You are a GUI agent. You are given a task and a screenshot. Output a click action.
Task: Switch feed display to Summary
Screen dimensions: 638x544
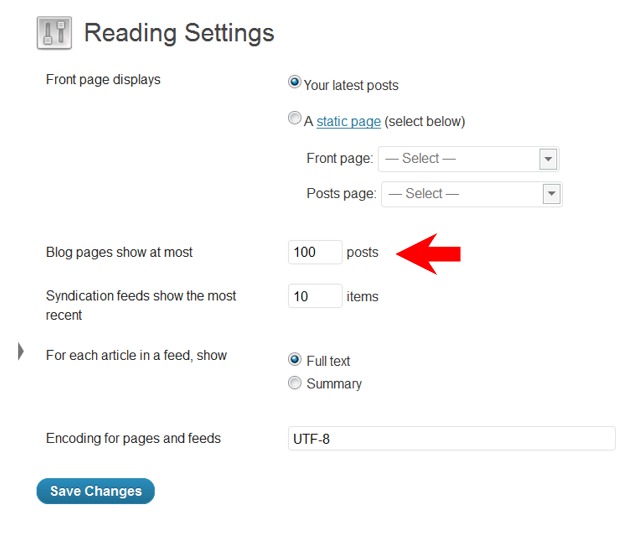(295, 383)
